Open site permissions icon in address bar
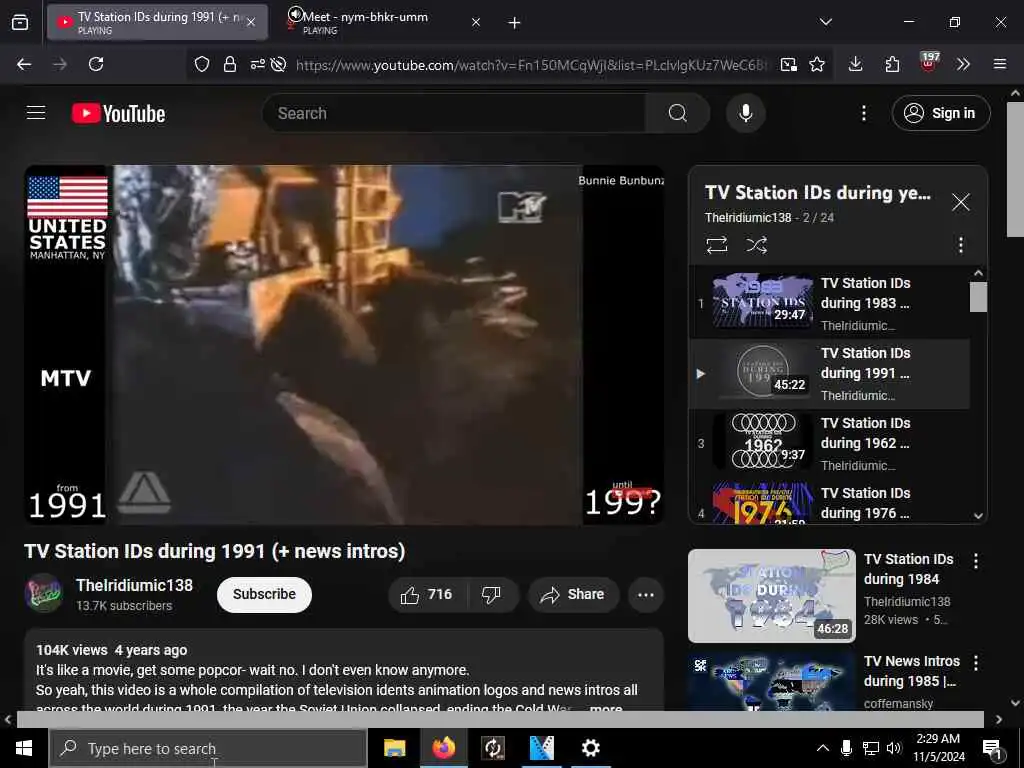Viewport: 1024px width, 768px height. point(257,64)
